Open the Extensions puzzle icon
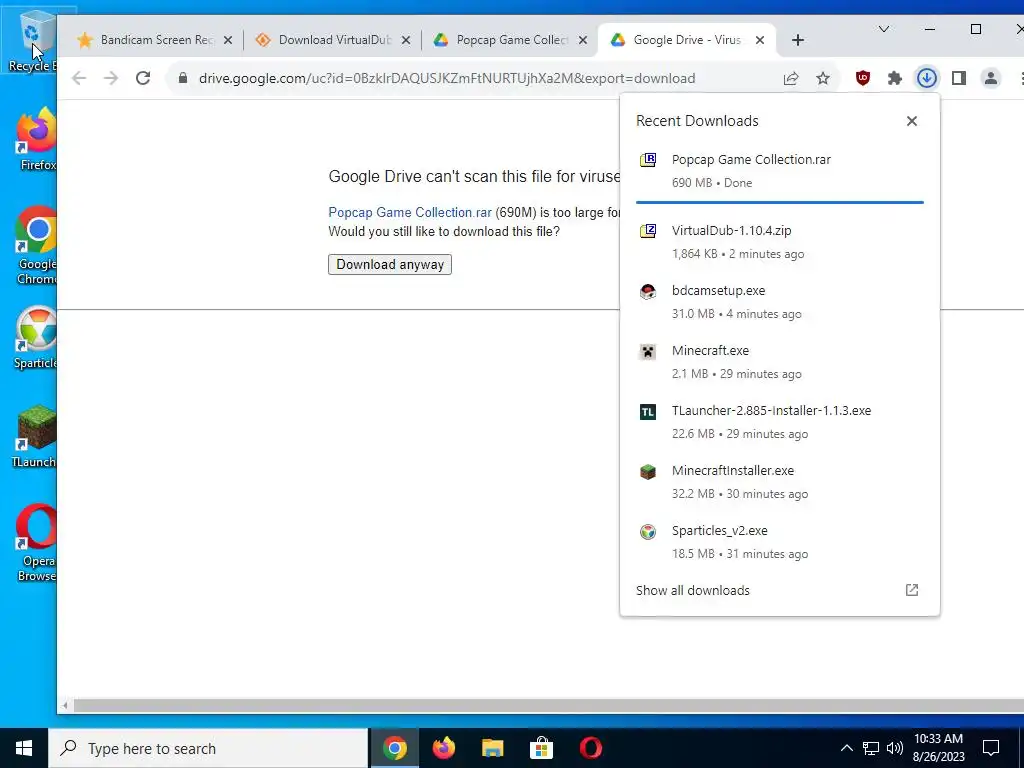The height and width of the screenshot is (768, 1024). pyautogui.click(x=895, y=78)
